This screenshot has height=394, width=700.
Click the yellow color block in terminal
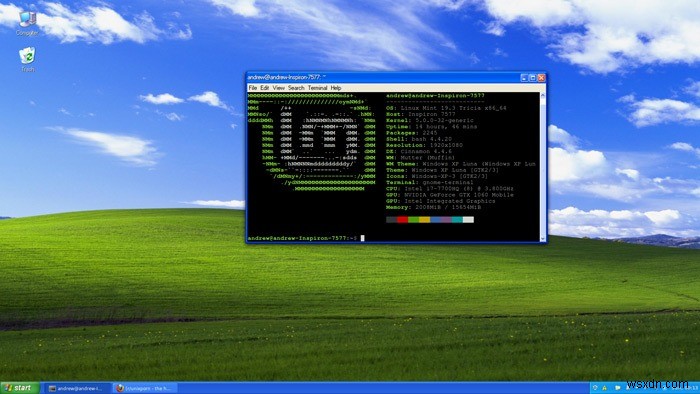424,220
